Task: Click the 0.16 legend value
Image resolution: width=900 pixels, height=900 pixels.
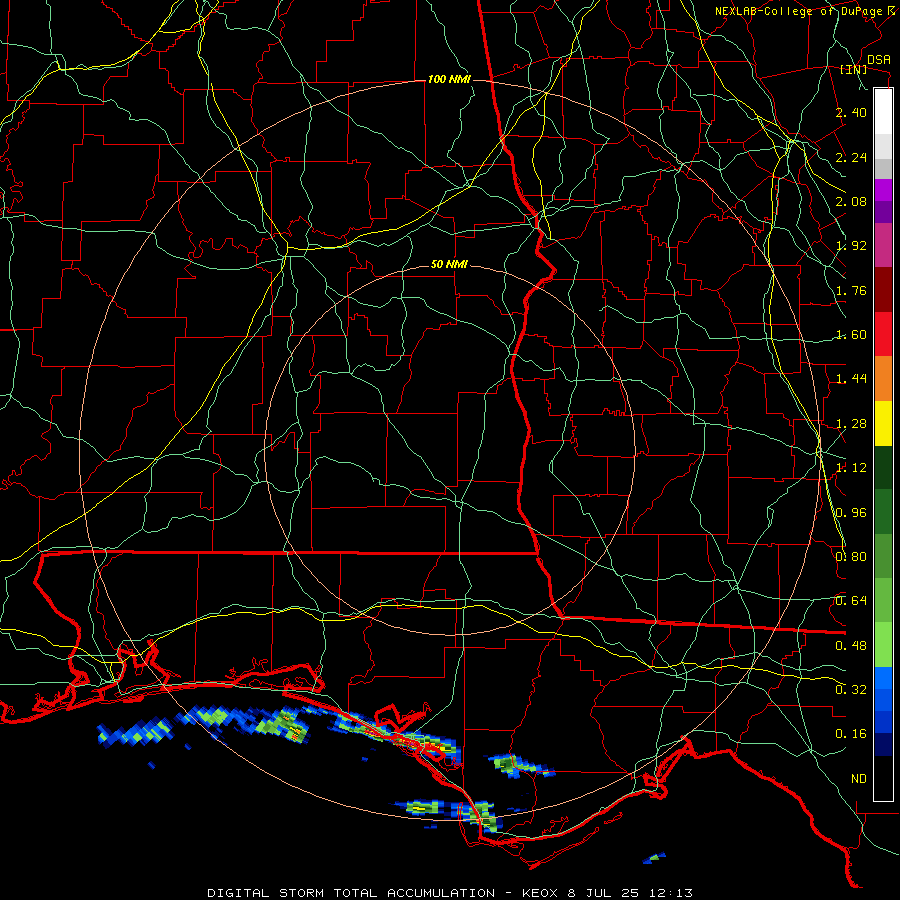Action: pyautogui.click(x=851, y=734)
